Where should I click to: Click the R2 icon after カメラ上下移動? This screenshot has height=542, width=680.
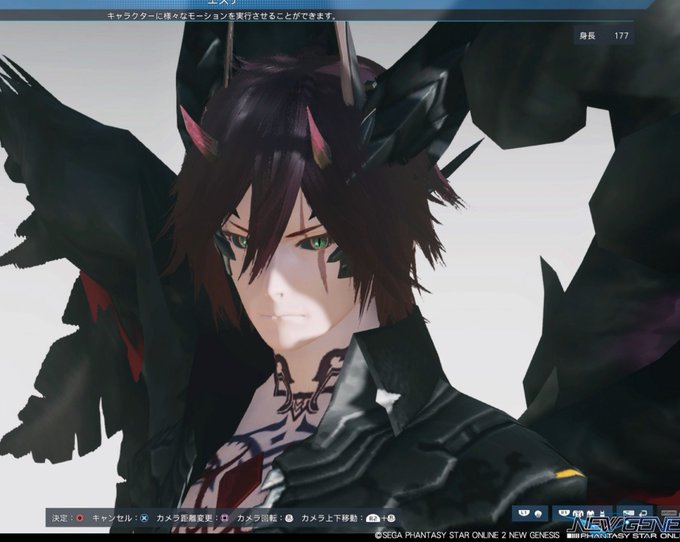[373, 518]
